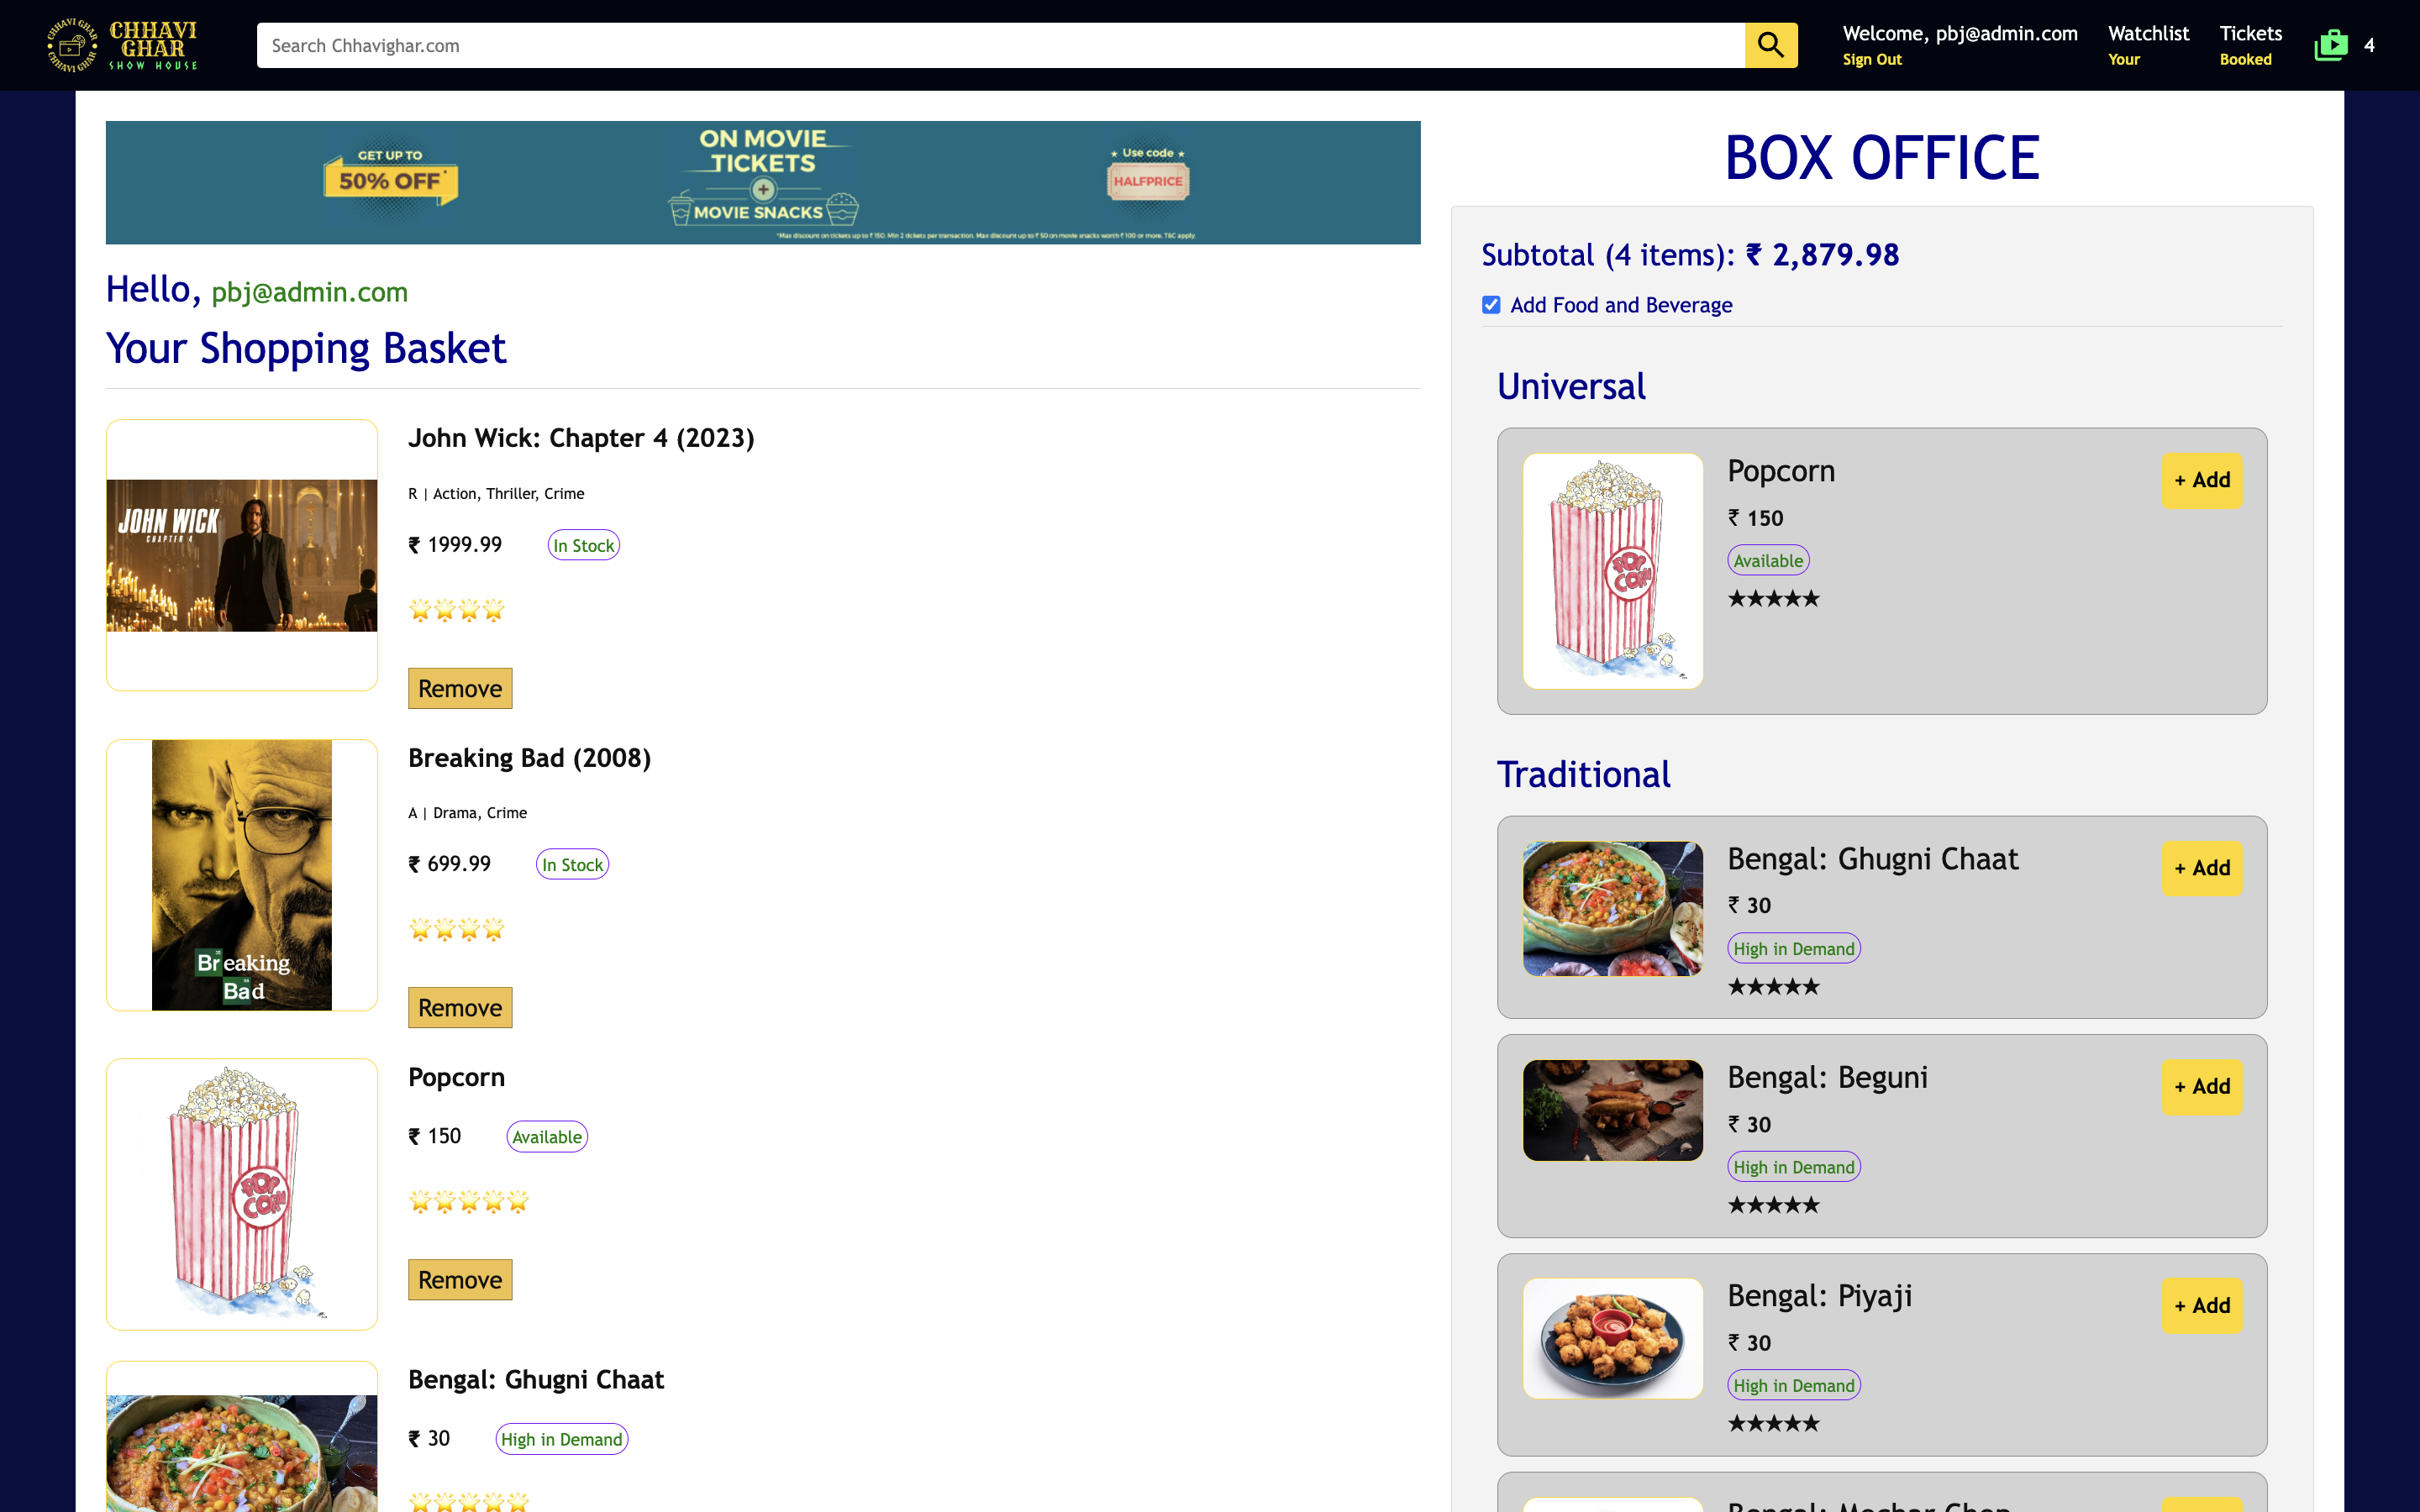Click the black star rating for Beguni
This screenshot has width=2420, height=1512.
point(1773,1205)
